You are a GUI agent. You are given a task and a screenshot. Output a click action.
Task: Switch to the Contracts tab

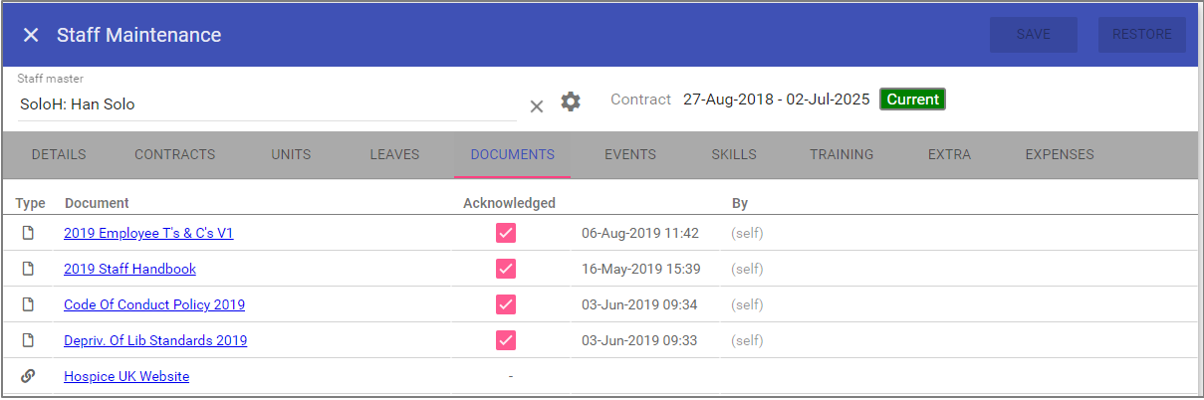pyautogui.click(x=175, y=155)
